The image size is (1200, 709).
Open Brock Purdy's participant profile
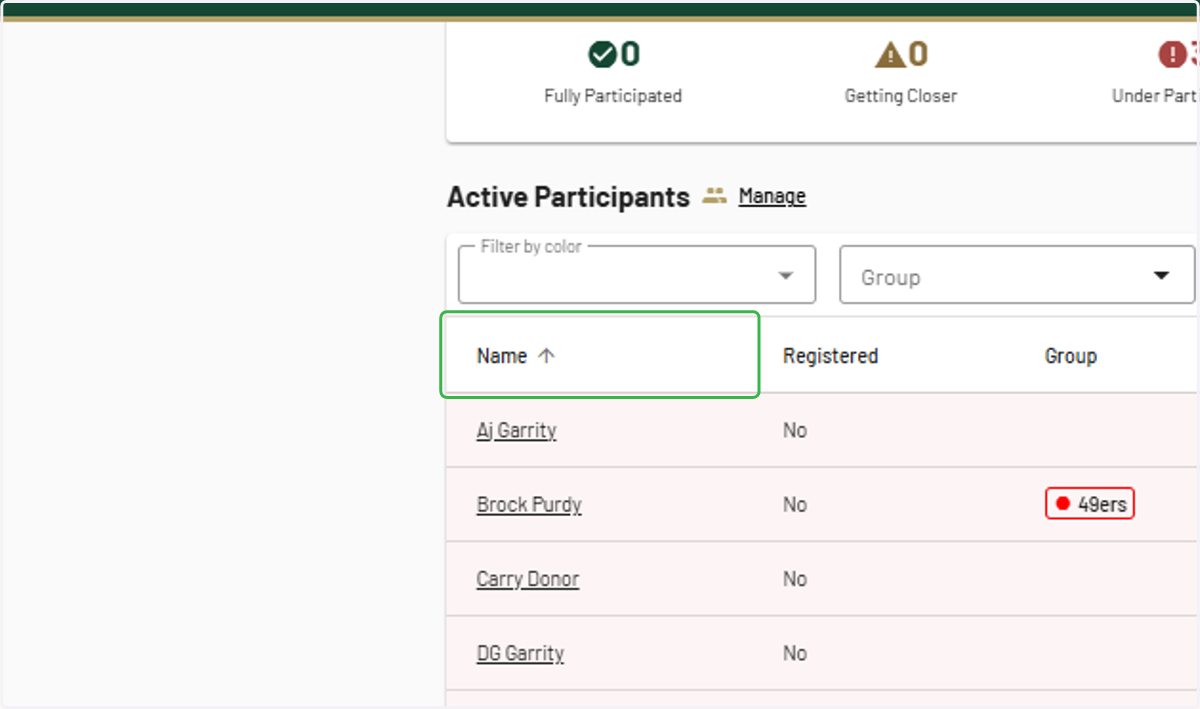pos(529,505)
